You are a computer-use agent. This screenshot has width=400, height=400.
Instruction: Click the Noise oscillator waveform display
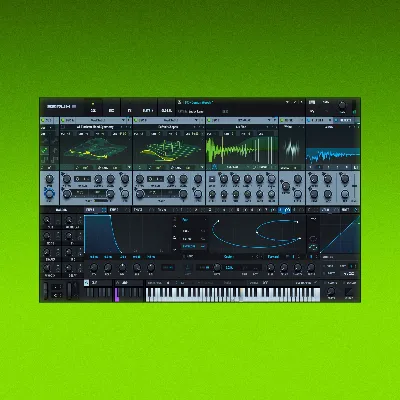[x=292, y=147]
